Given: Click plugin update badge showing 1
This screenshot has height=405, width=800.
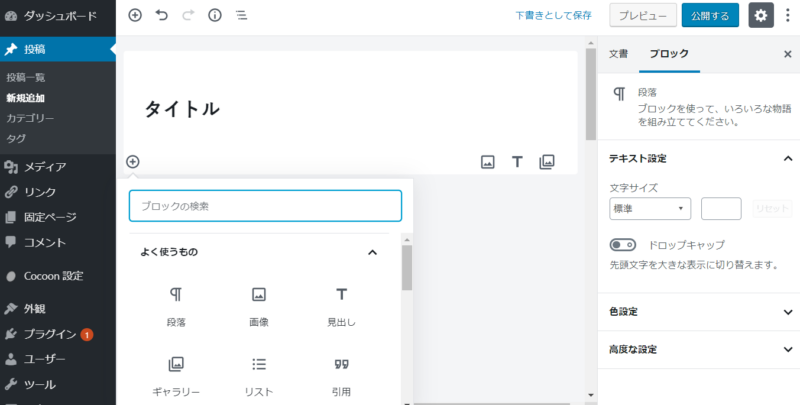Looking at the screenshot, I should pyautogui.click(x=87, y=335).
